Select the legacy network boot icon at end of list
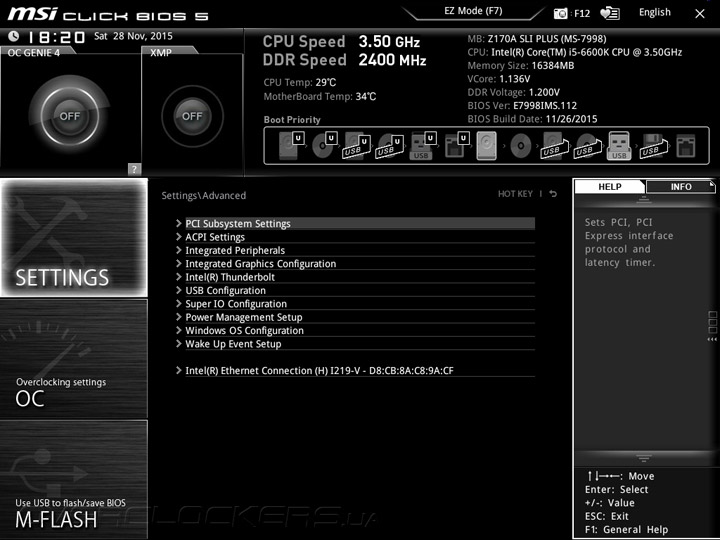 tap(686, 146)
